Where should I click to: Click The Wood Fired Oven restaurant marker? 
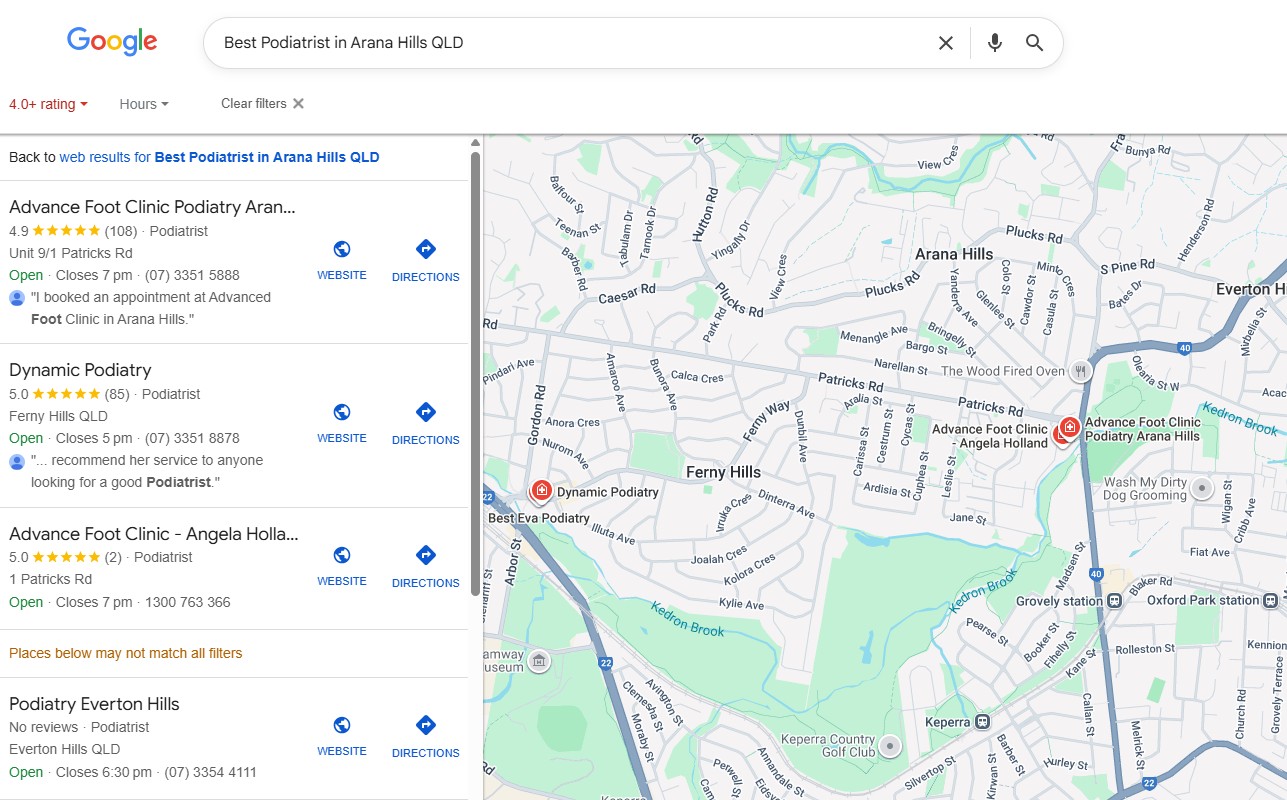coord(1080,371)
